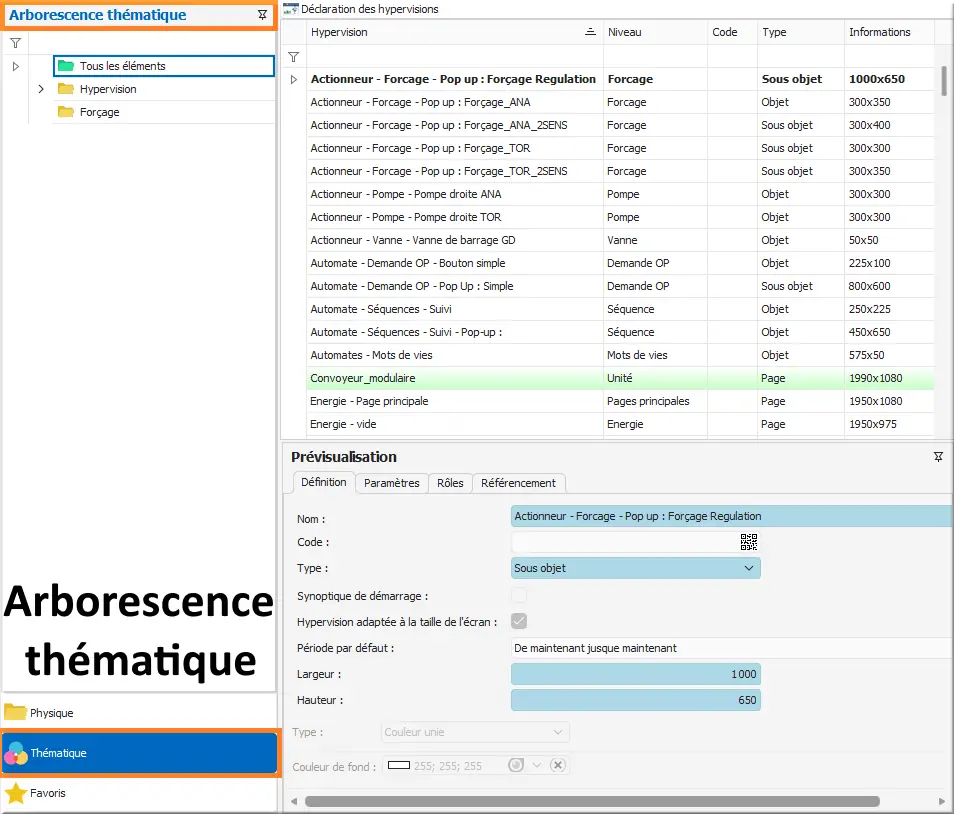Select the Forçage tree item
The image size is (954, 814).
(164, 112)
